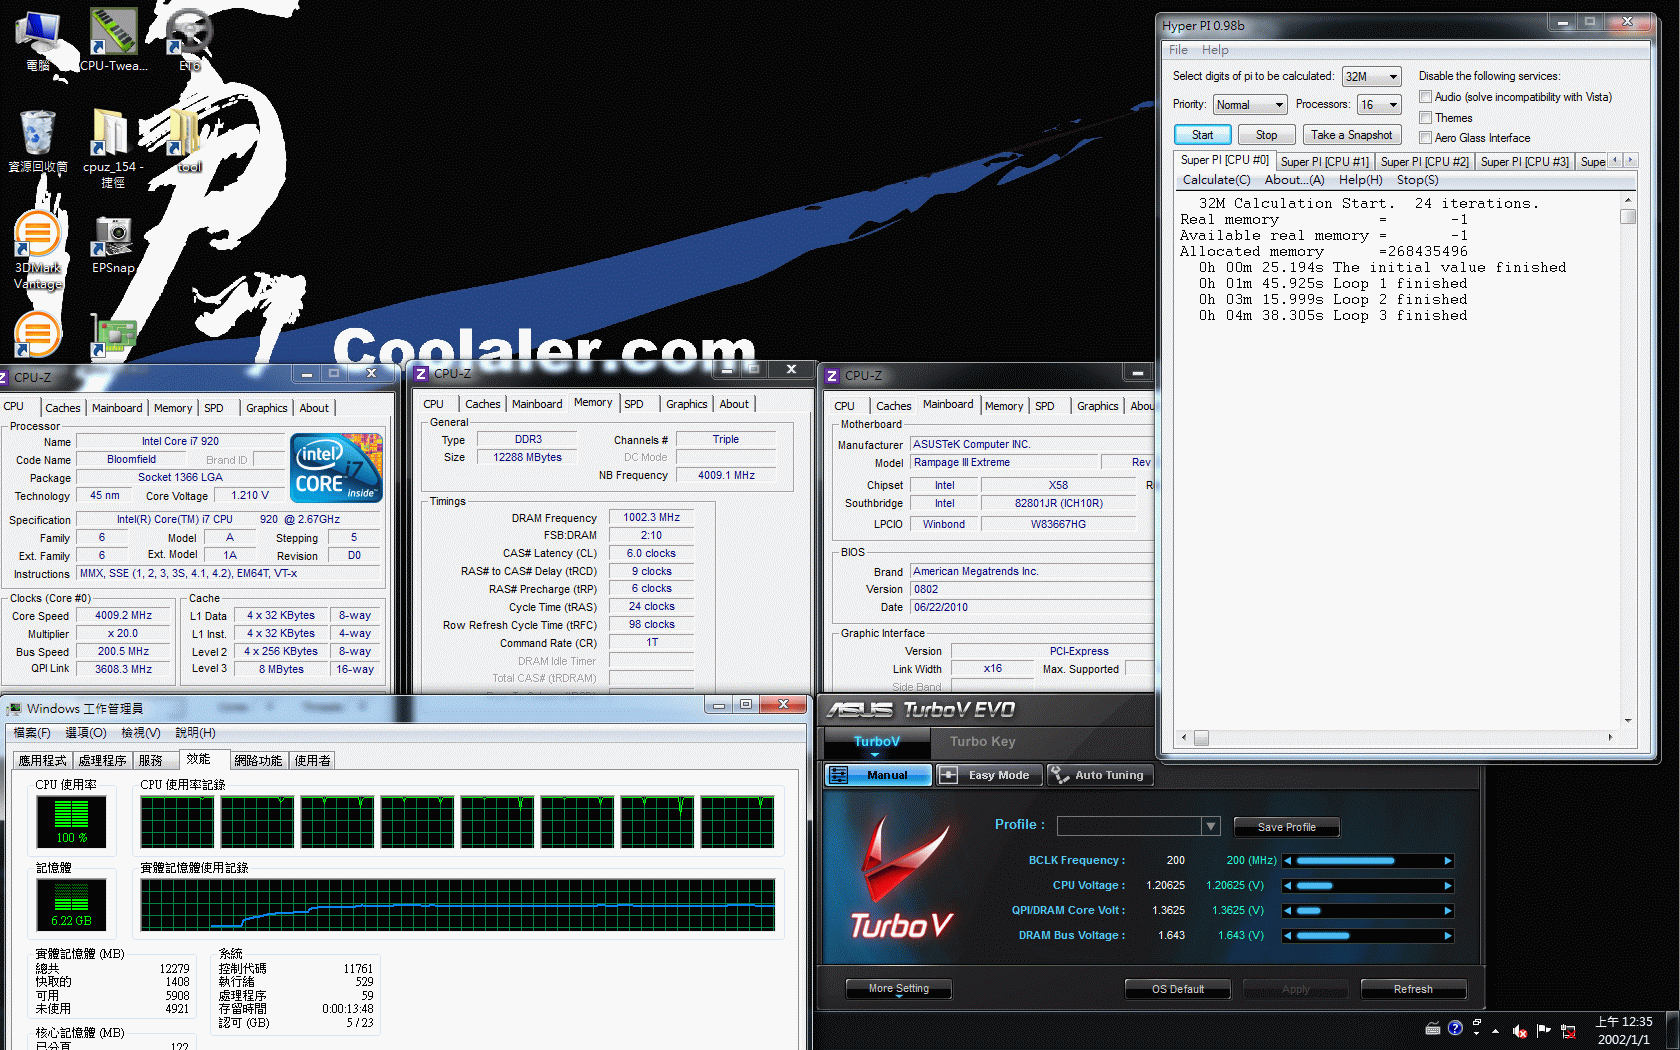
Task: Open Calculate(C) menu in Super PI
Action: pyautogui.click(x=1216, y=180)
